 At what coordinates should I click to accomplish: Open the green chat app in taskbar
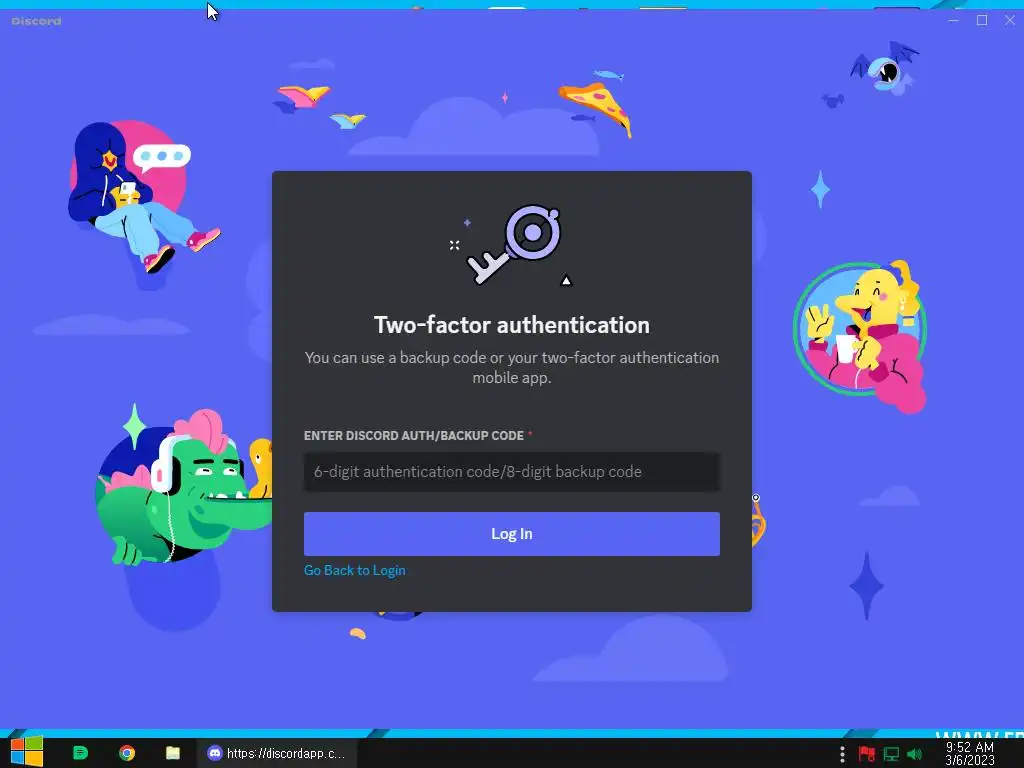[x=80, y=753]
